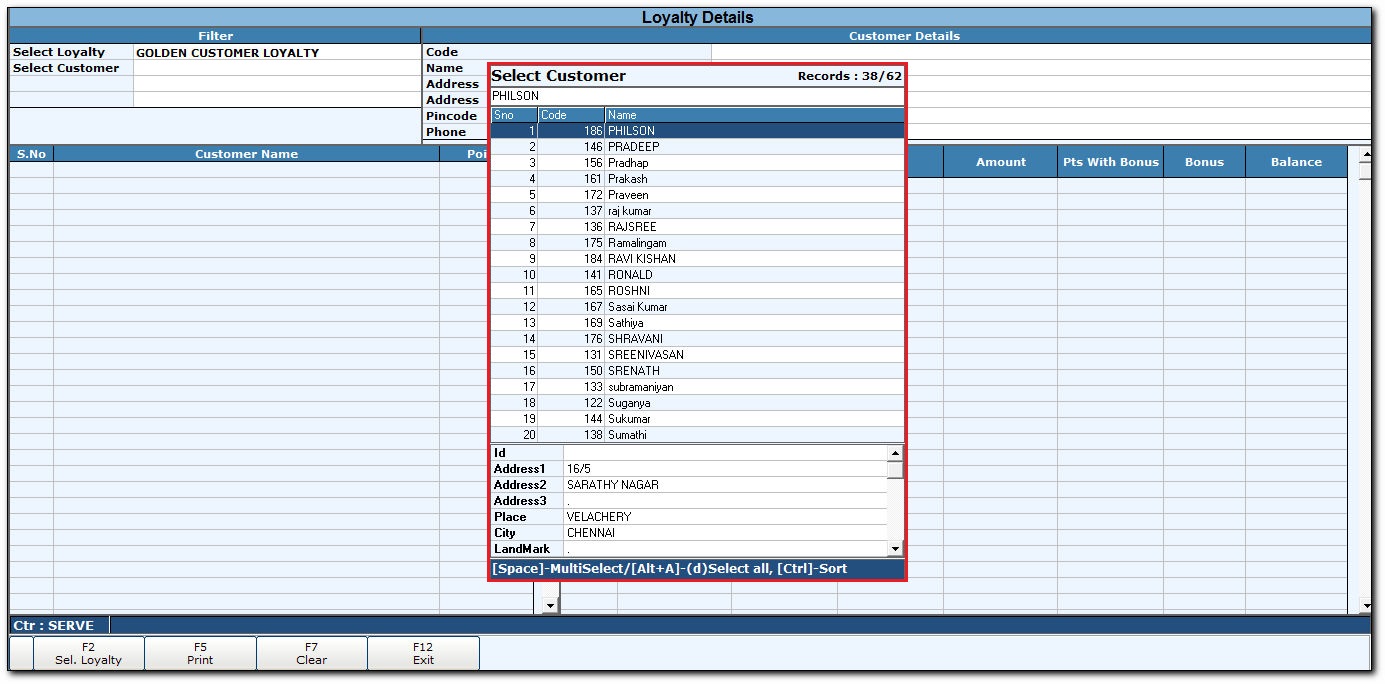
Task: Select the SHRAVANI customer row
Action: click(697, 339)
